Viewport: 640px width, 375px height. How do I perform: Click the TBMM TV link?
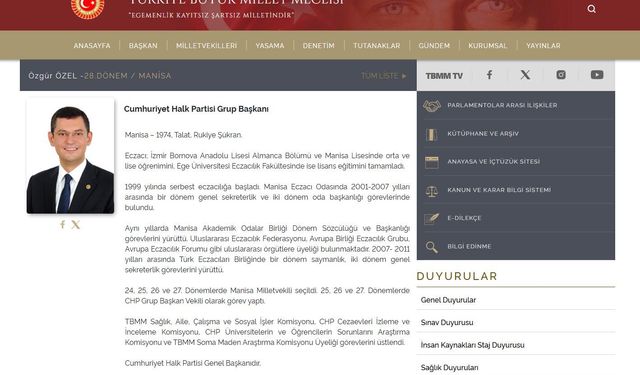tap(444, 76)
